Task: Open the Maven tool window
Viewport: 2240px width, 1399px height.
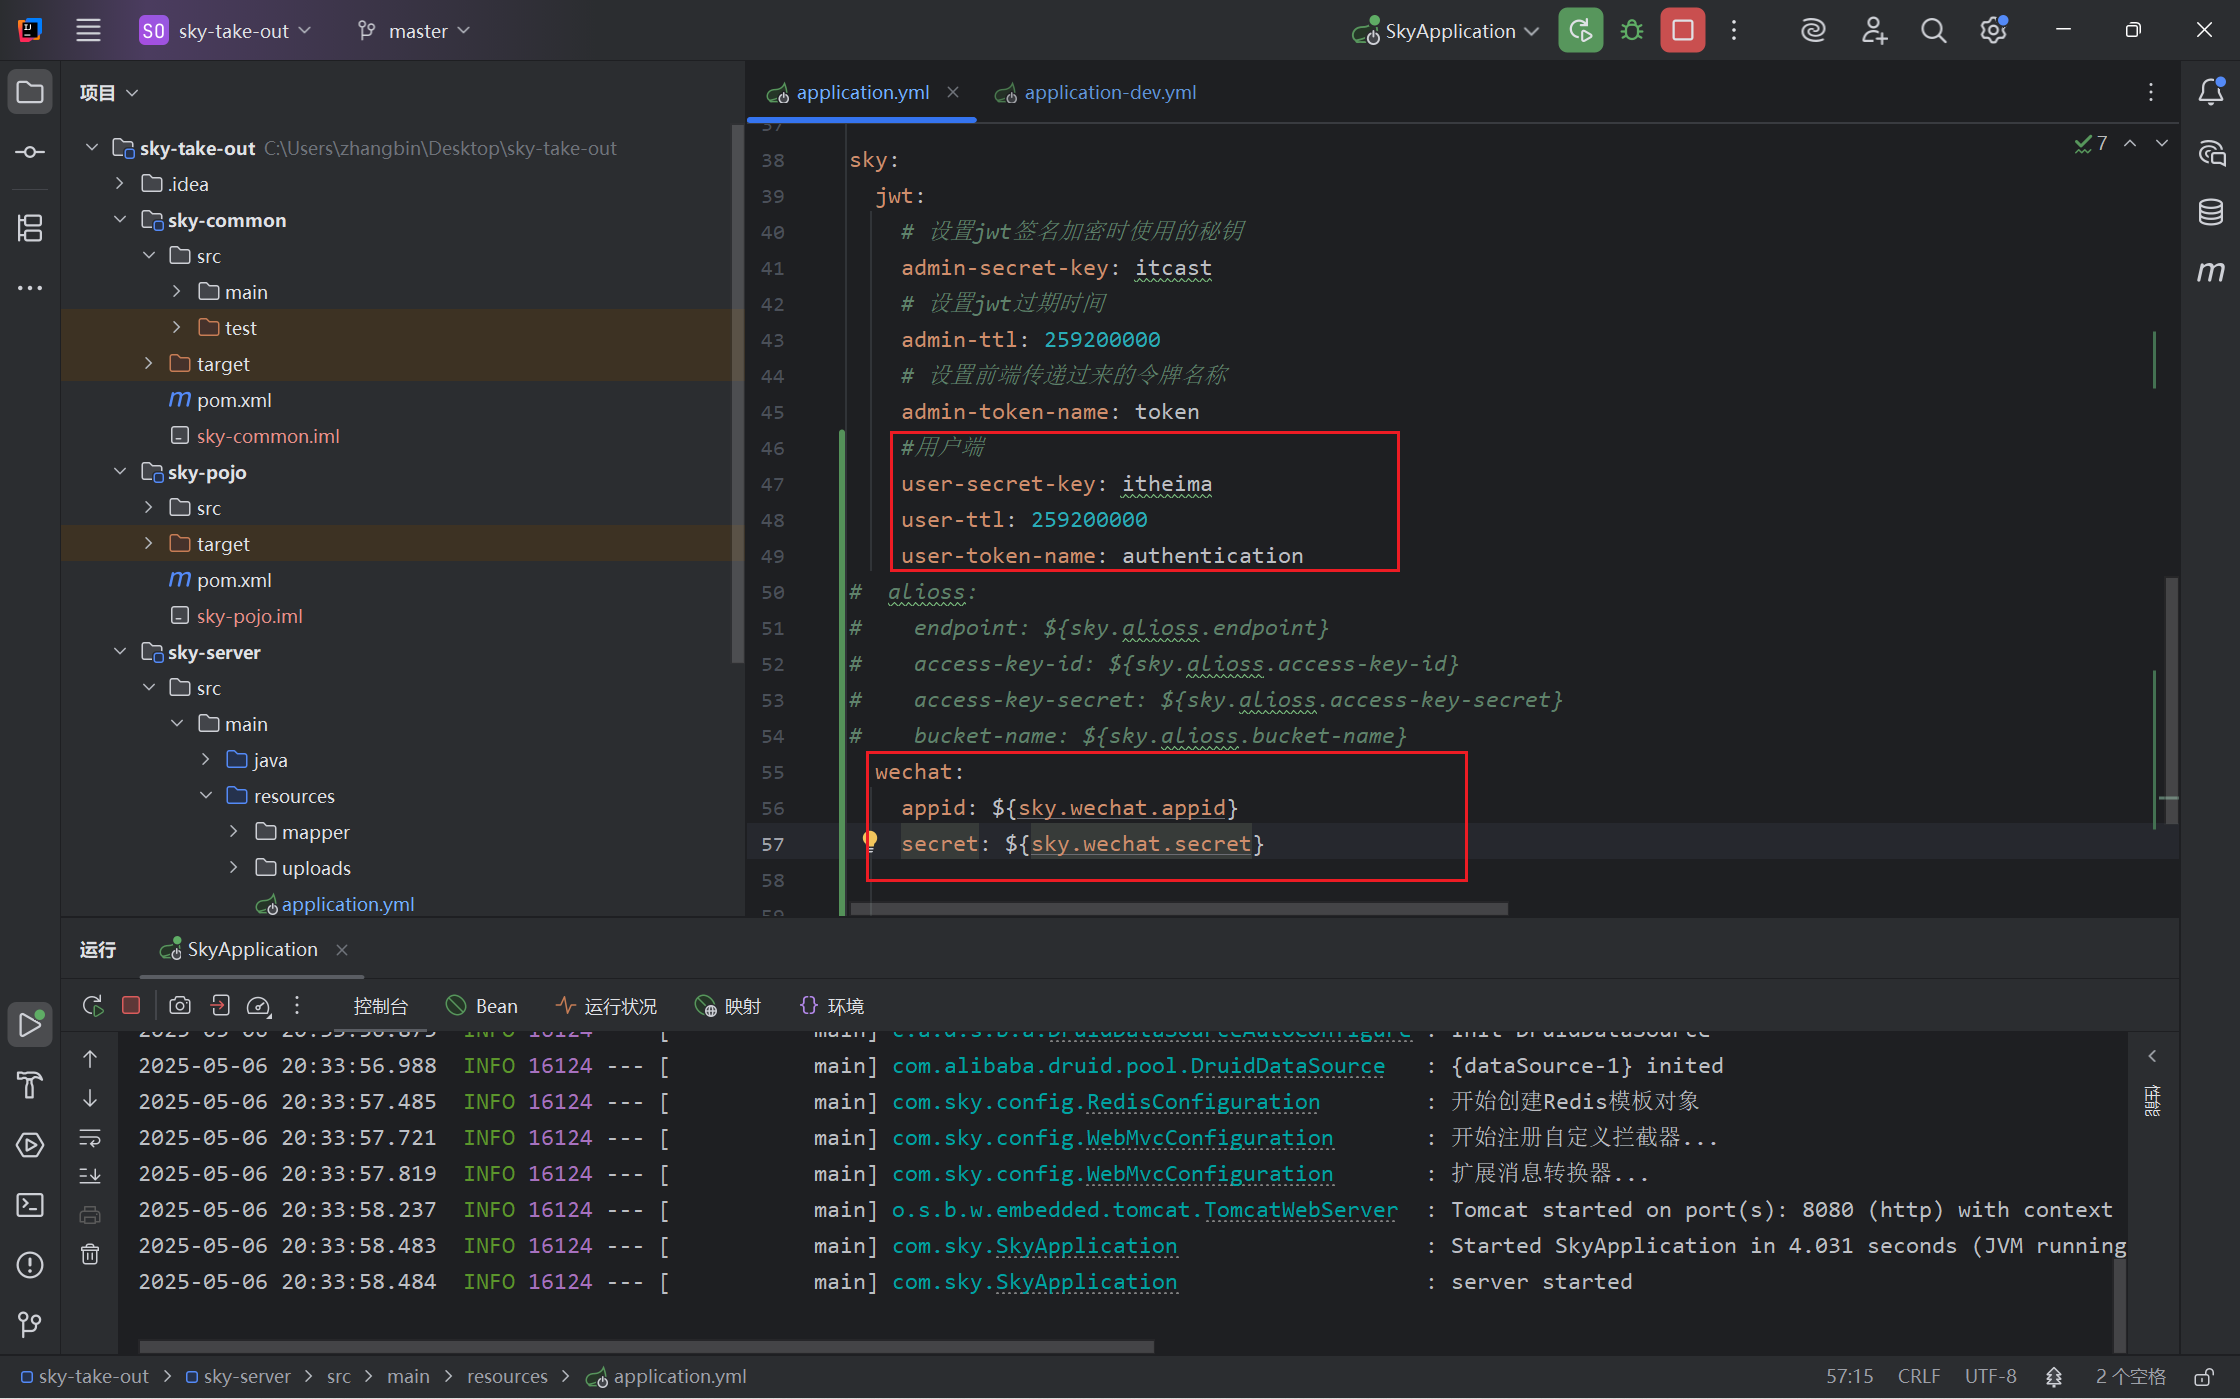Action: pos(2211,271)
